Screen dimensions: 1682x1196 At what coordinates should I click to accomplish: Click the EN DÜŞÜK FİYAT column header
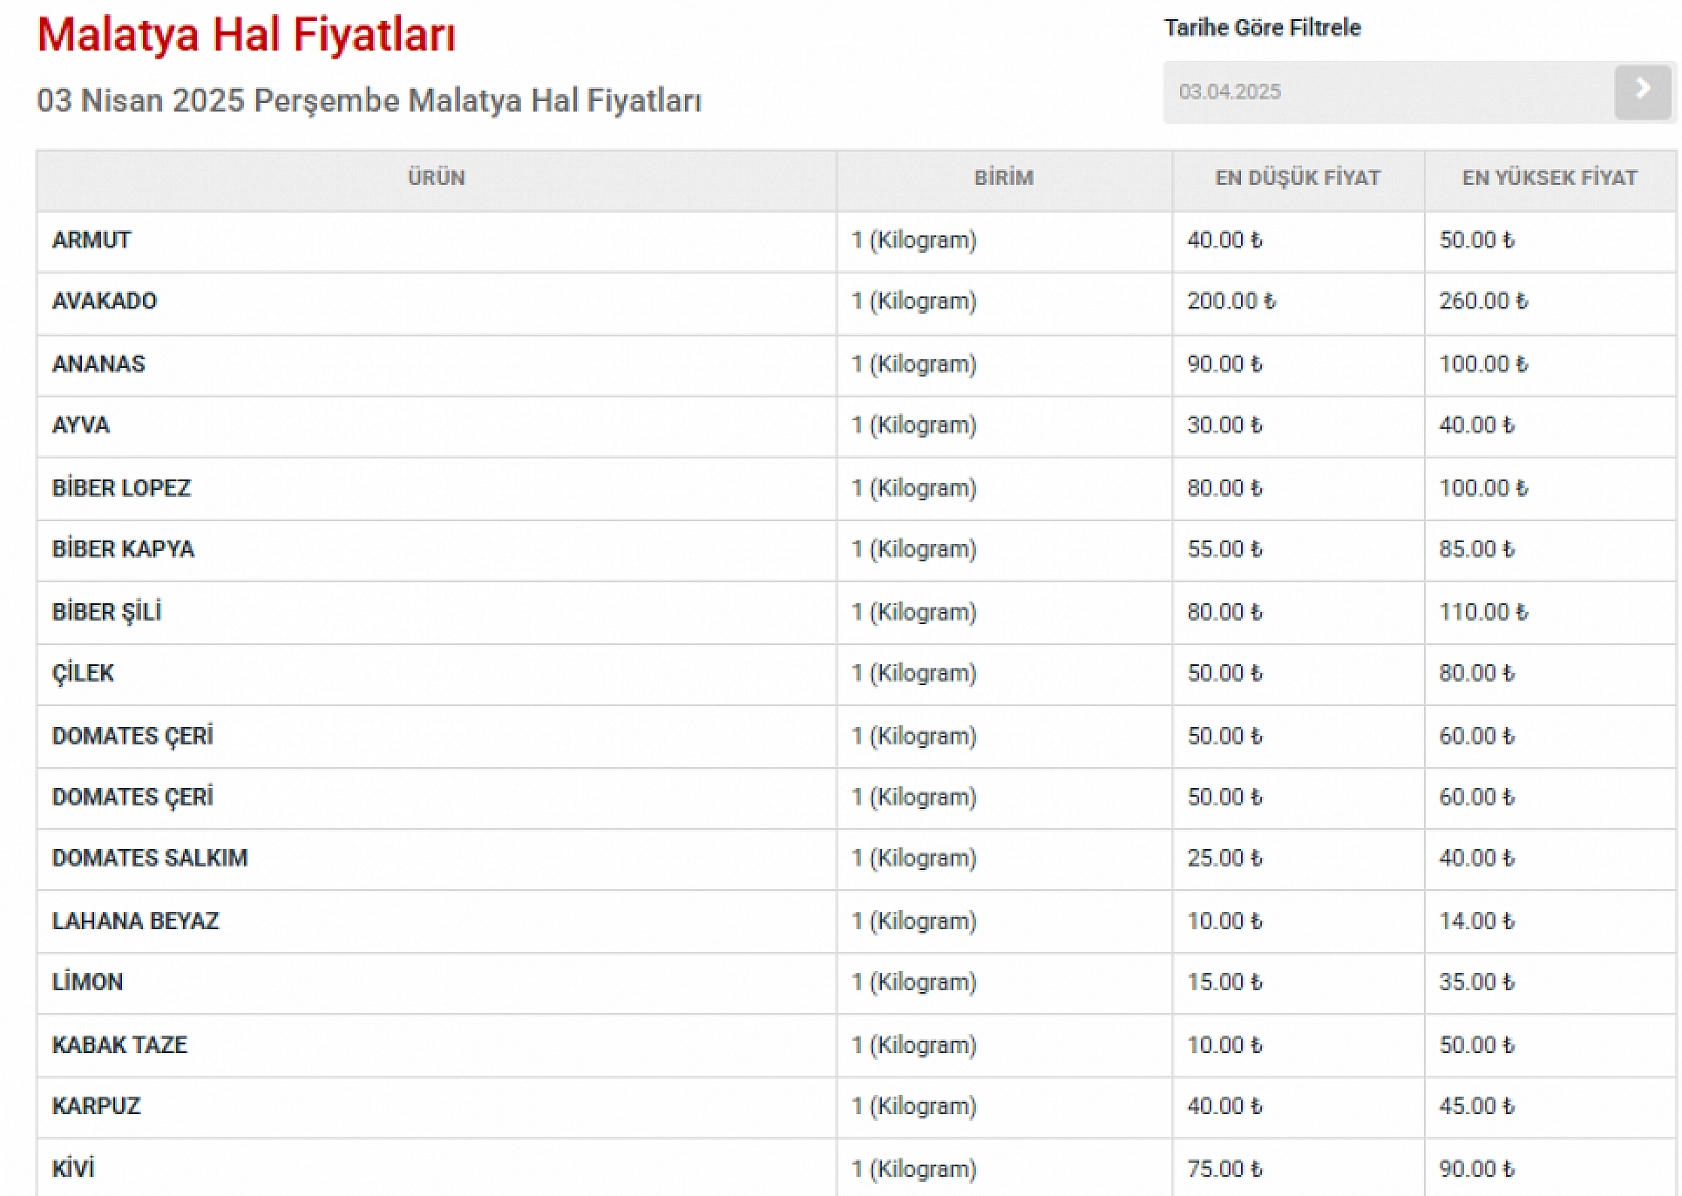click(x=1297, y=178)
